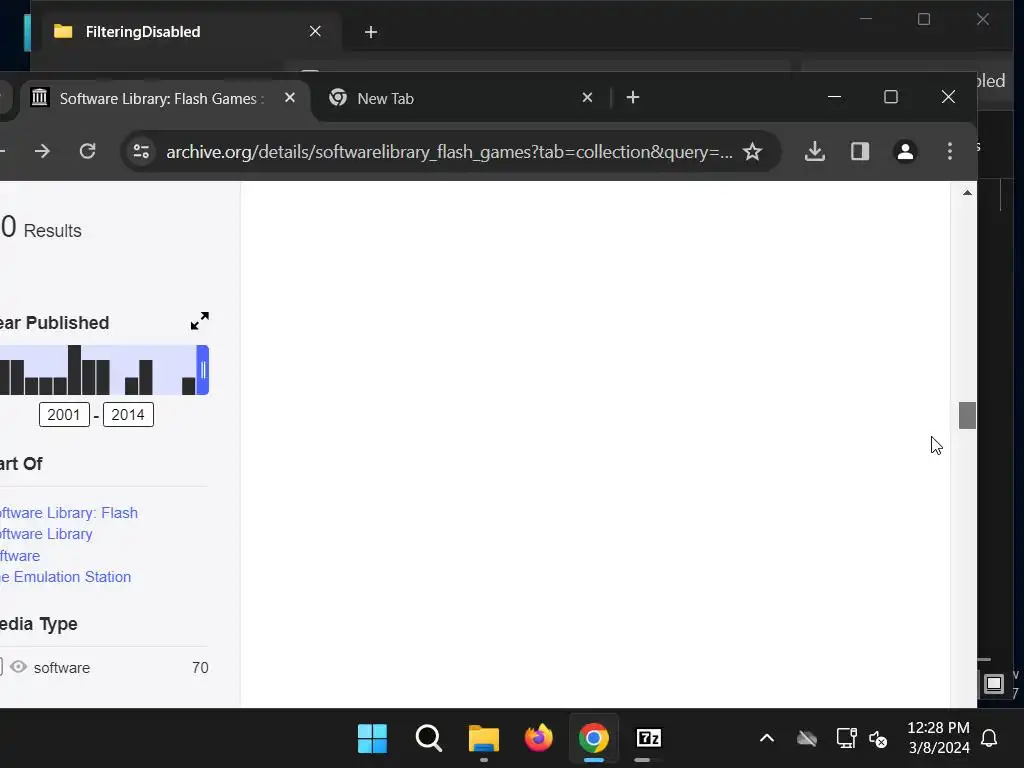Open Software Library collection link

pos(46,534)
